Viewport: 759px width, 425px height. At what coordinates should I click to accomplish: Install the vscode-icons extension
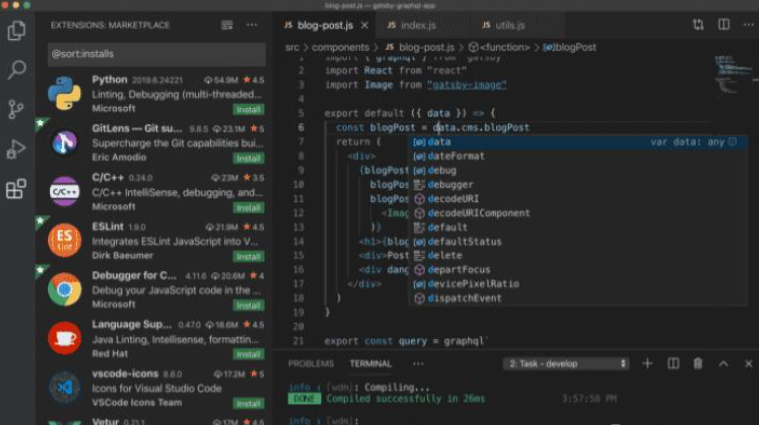(x=248, y=403)
